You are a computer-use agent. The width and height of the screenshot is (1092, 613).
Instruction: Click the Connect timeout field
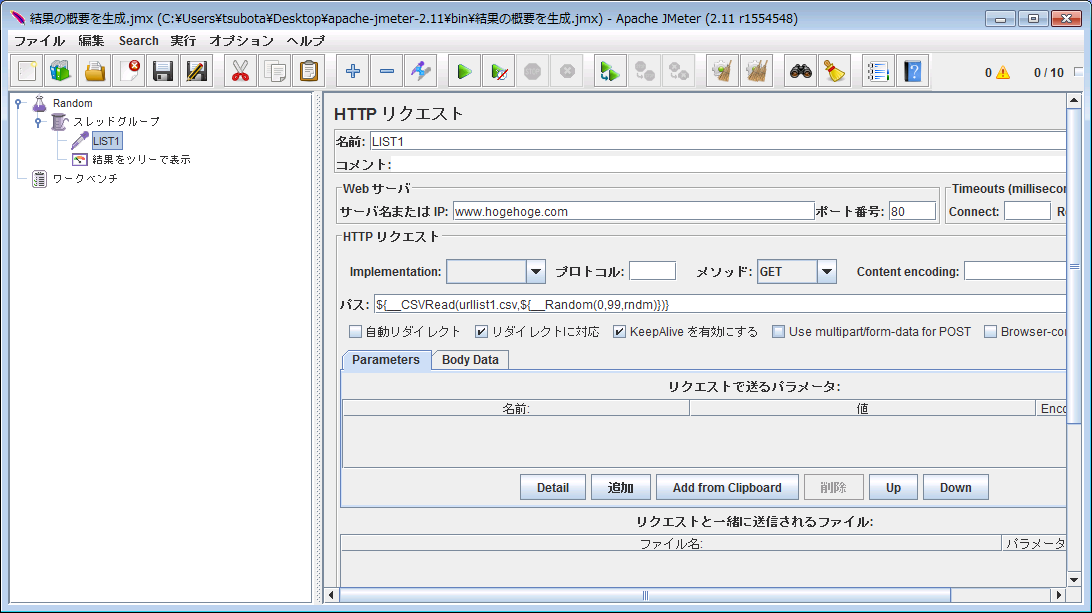tap(1027, 211)
